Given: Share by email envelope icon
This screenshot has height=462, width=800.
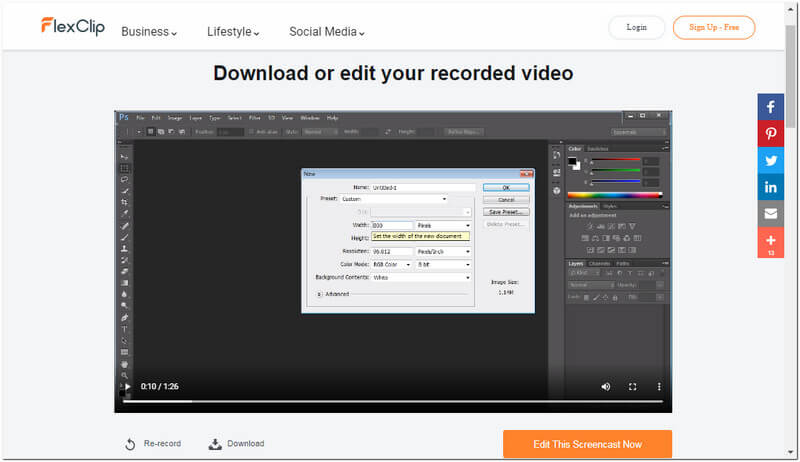Looking at the screenshot, I should (770, 214).
